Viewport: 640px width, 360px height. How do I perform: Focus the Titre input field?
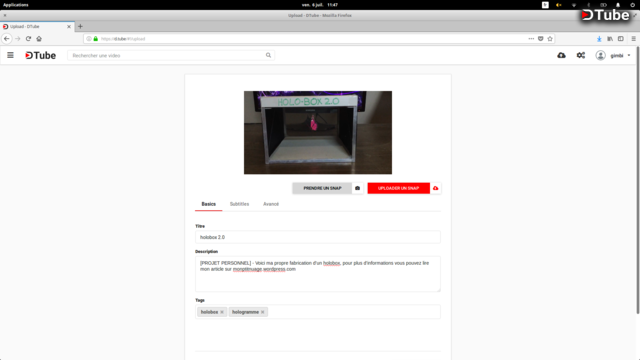pyautogui.click(x=318, y=237)
